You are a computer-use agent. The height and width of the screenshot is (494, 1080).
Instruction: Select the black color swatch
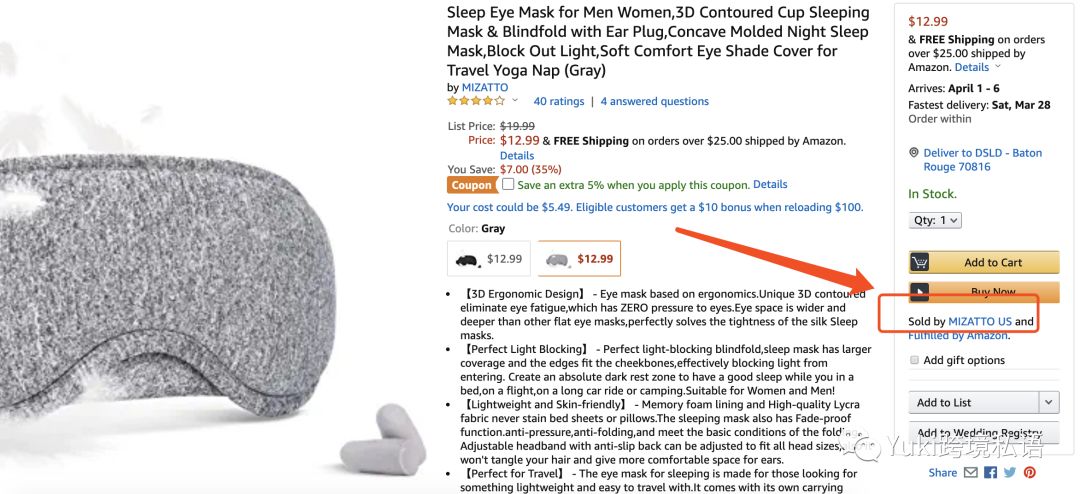click(x=488, y=259)
